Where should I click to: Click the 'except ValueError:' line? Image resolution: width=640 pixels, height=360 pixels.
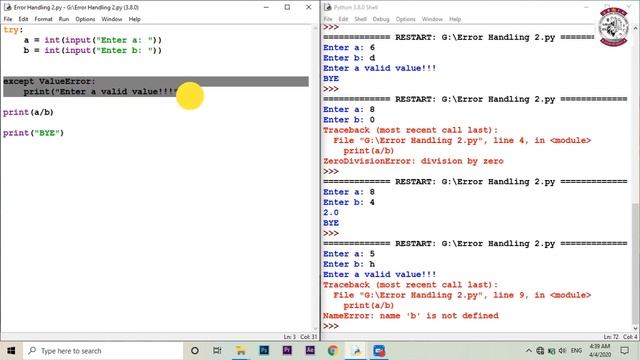pyautogui.click(x=49, y=81)
